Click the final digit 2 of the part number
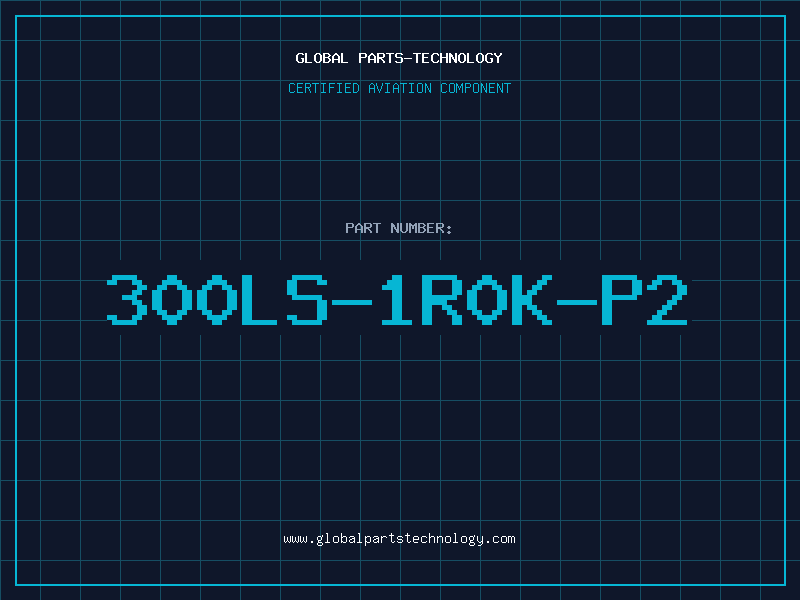 (667, 299)
